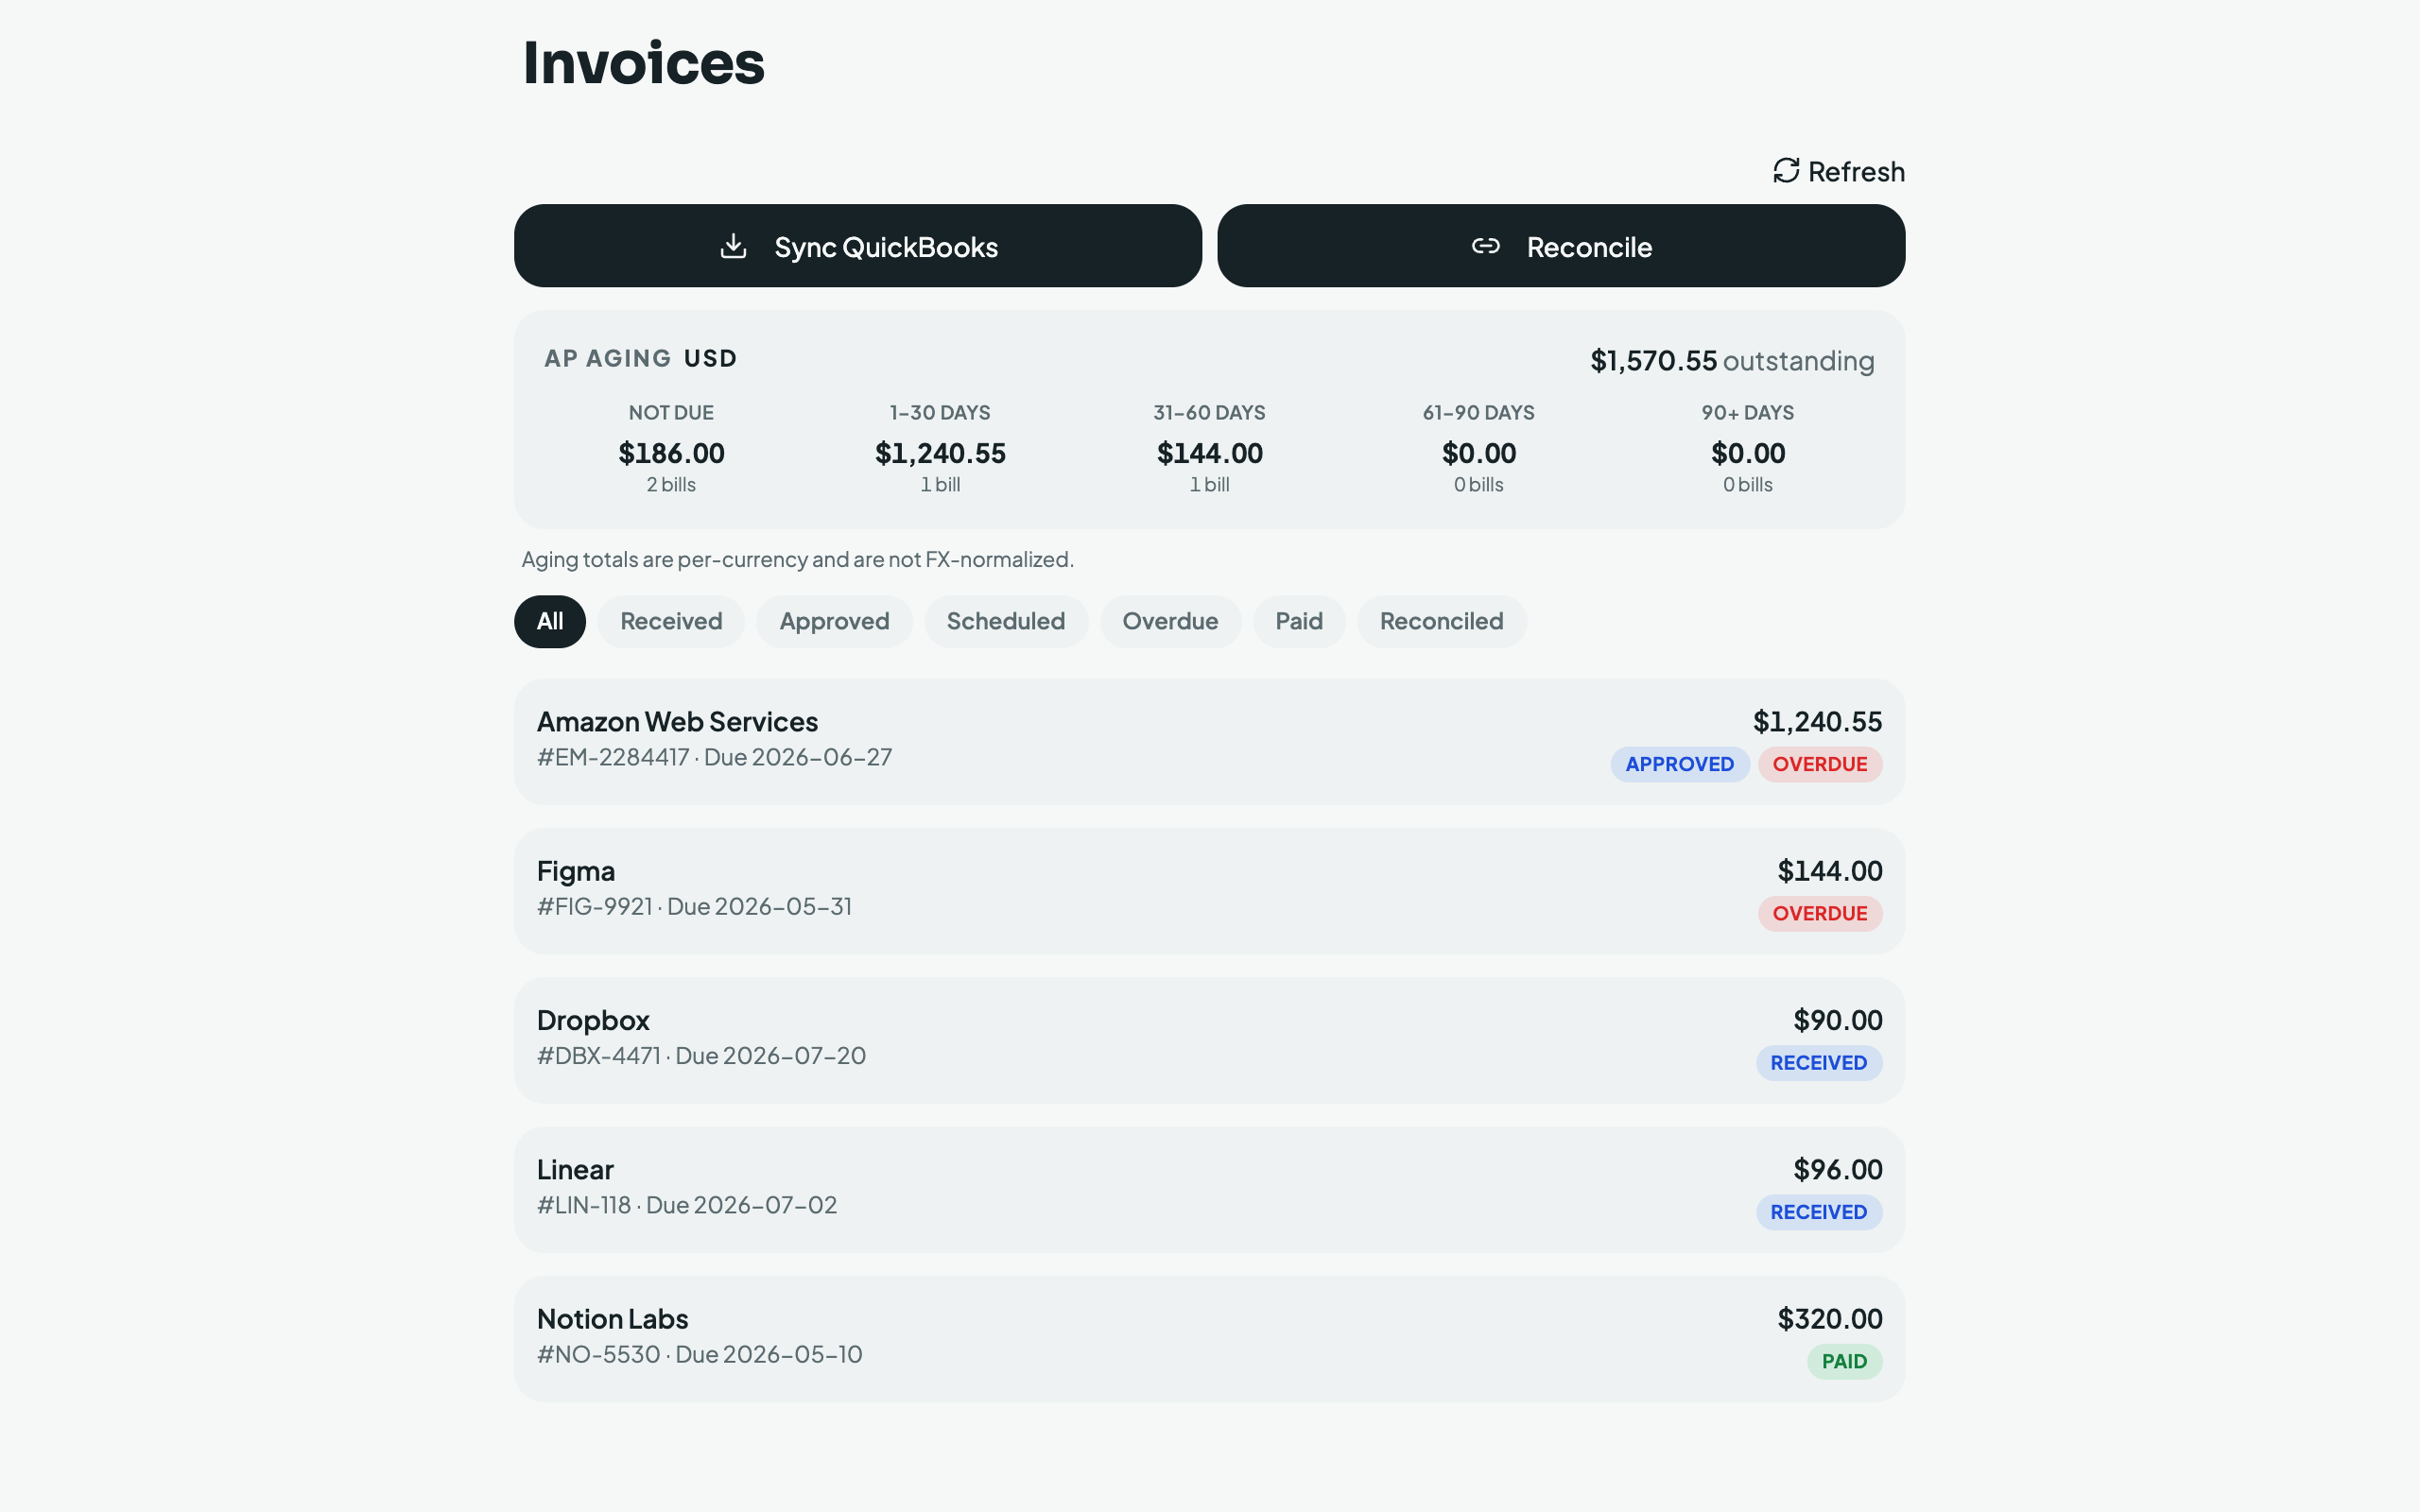Click the link icon in Reconcile button
This screenshot has height=1512, width=2420.
point(1486,246)
